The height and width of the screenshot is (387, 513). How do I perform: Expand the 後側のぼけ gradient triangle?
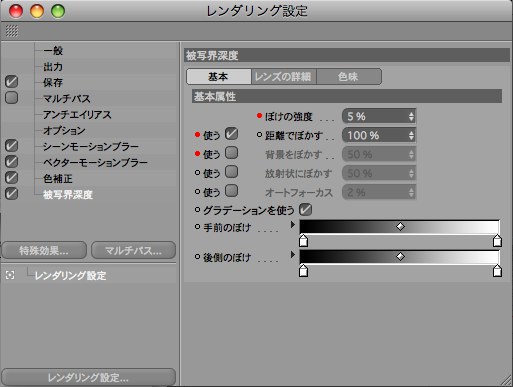293,255
